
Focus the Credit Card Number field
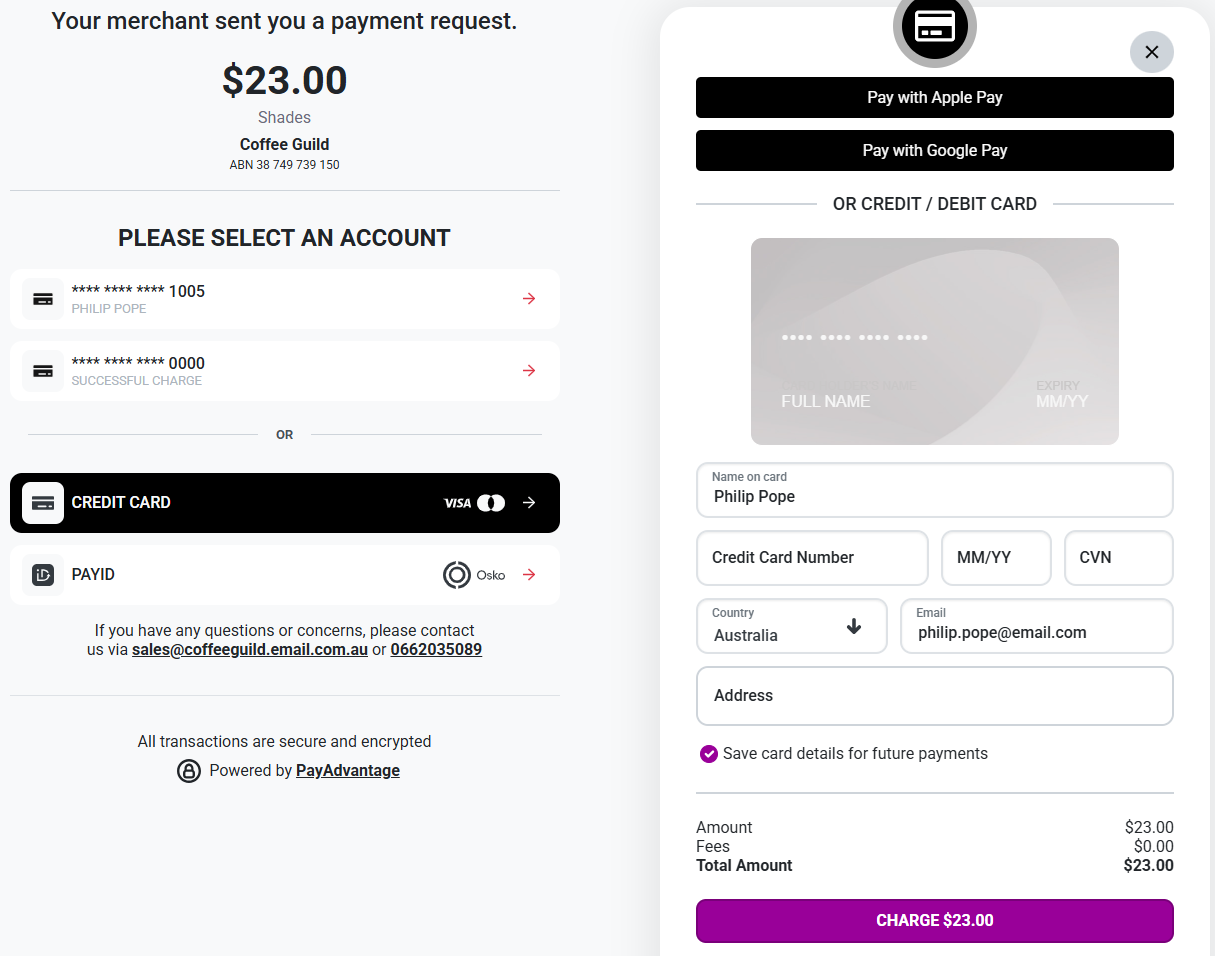click(812, 558)
